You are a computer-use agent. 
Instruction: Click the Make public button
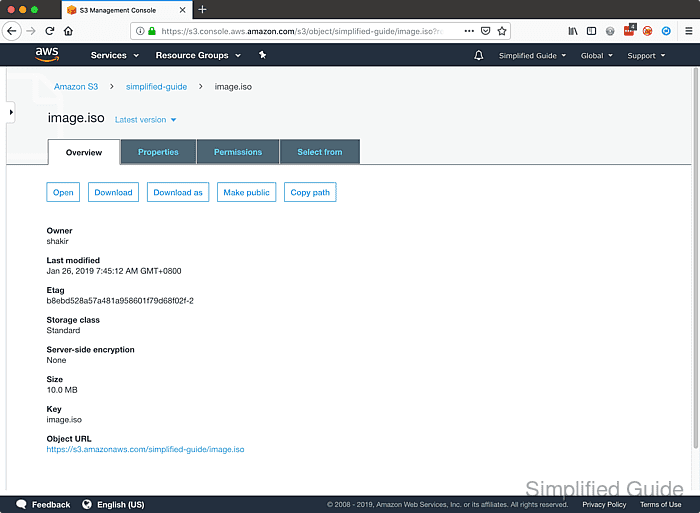click(246, 192)
